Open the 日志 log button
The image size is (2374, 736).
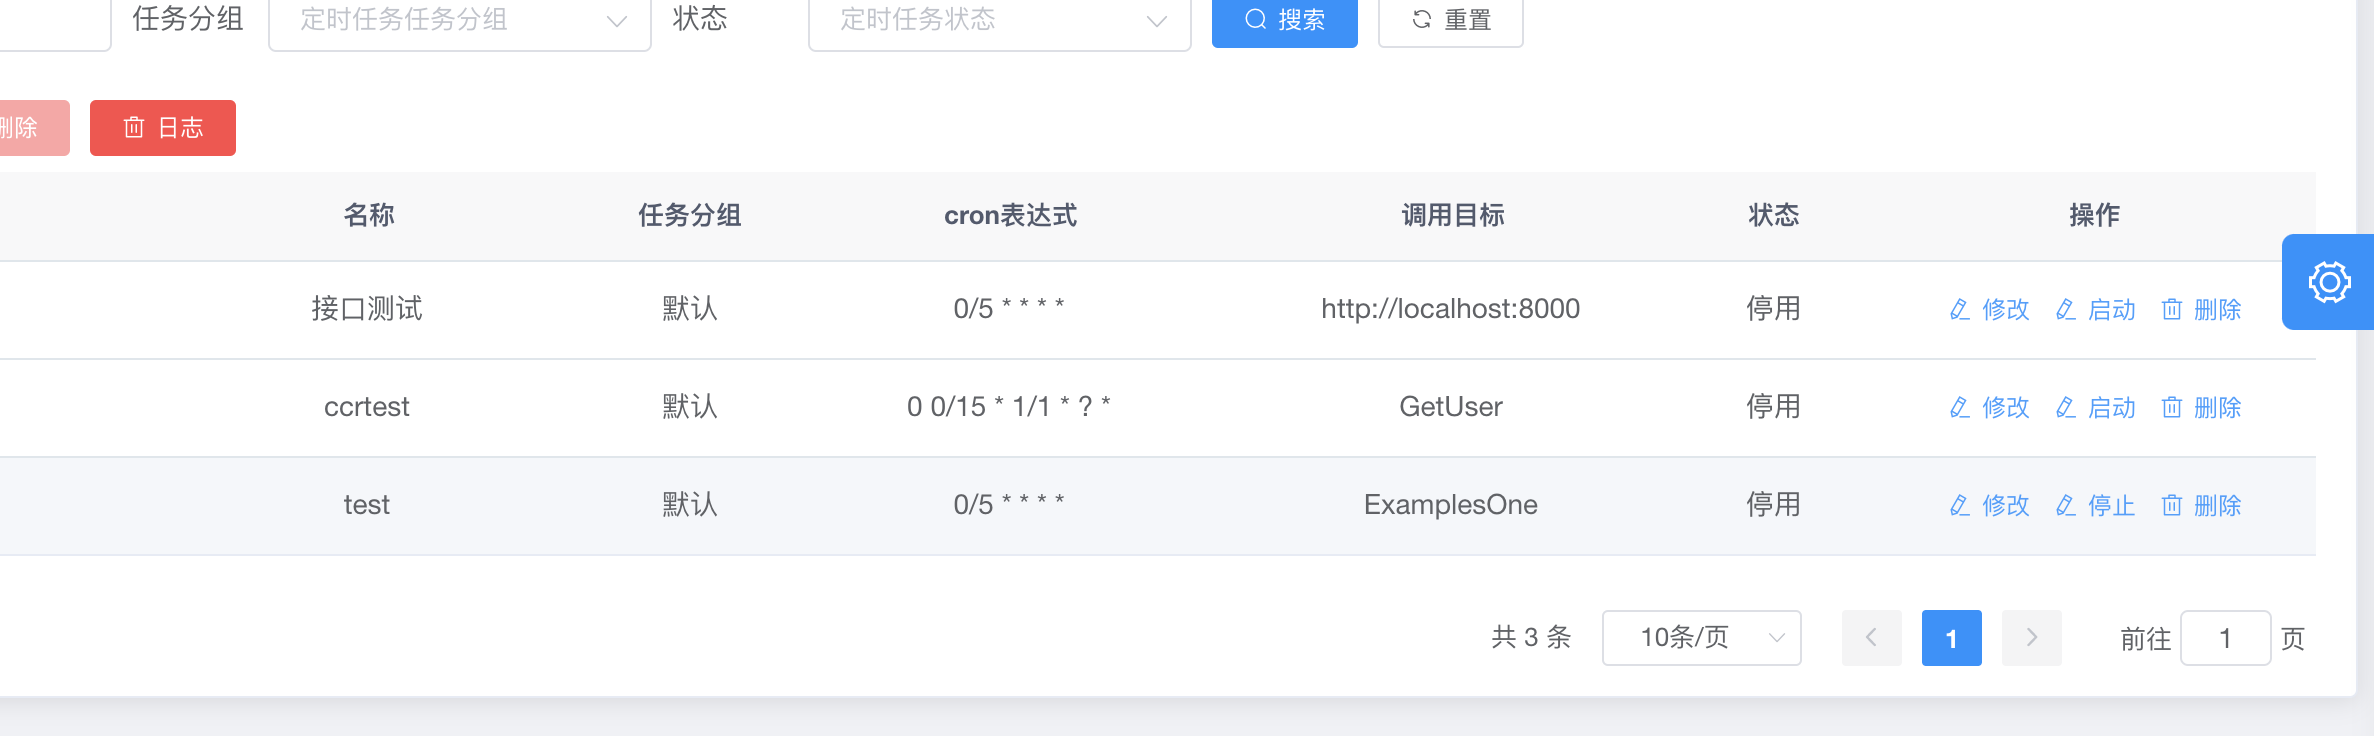(163, 128)
